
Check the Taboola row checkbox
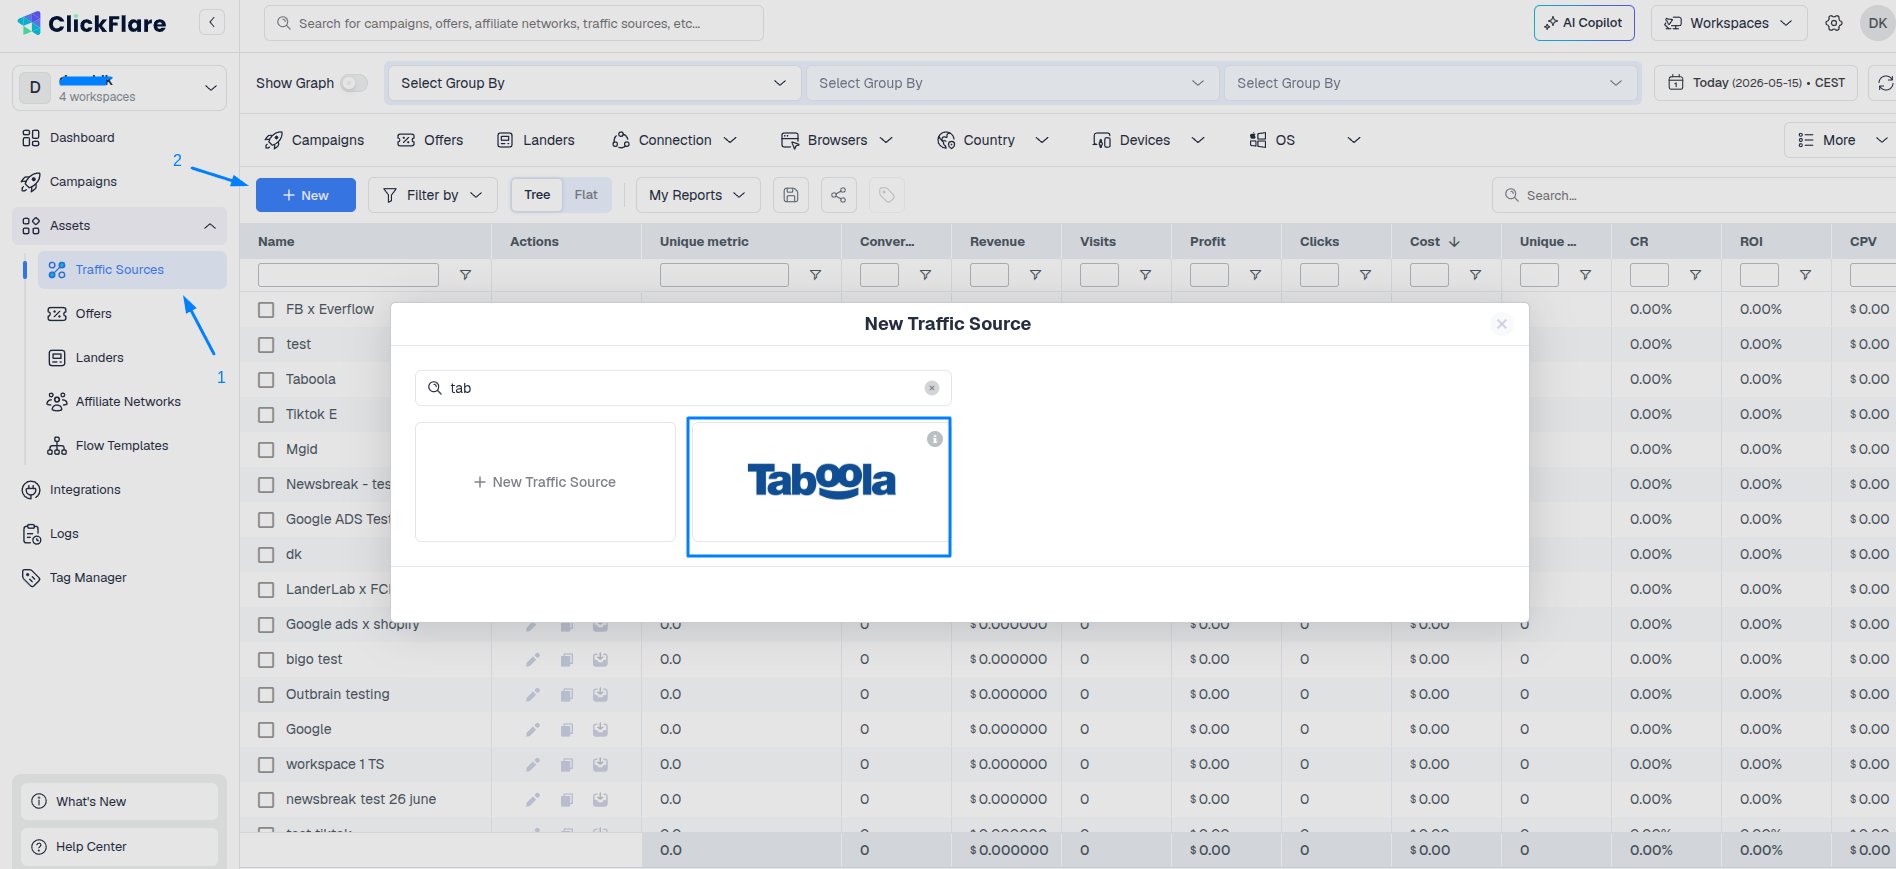(x=266, y=380)
